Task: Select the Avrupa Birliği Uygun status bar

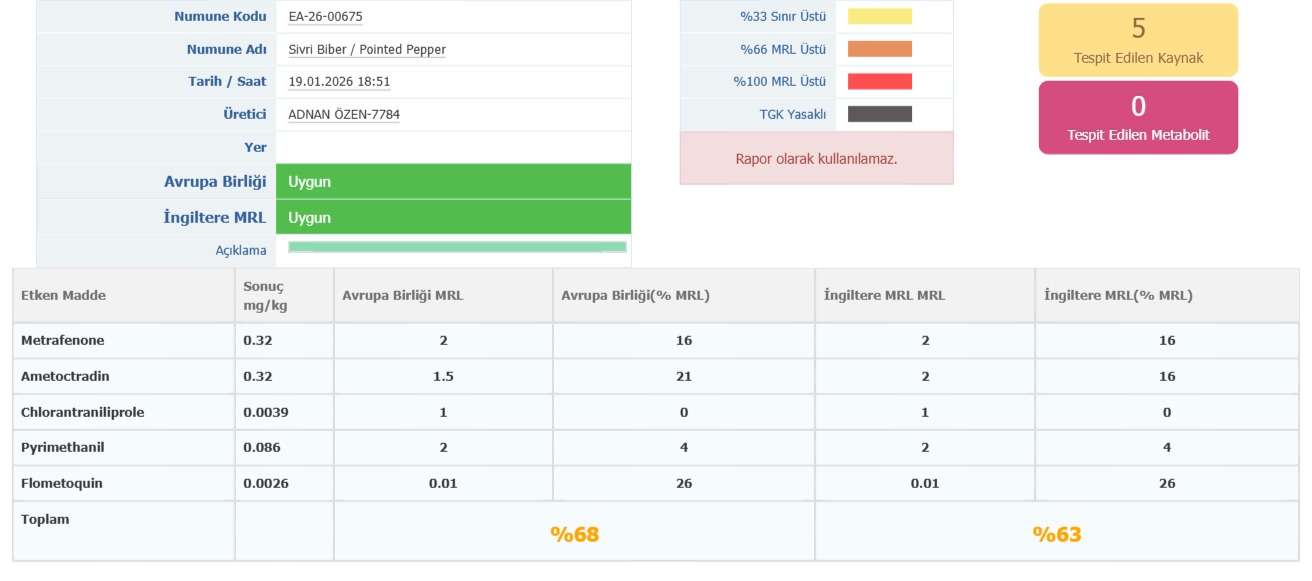Action: click(x=452, y=182)
